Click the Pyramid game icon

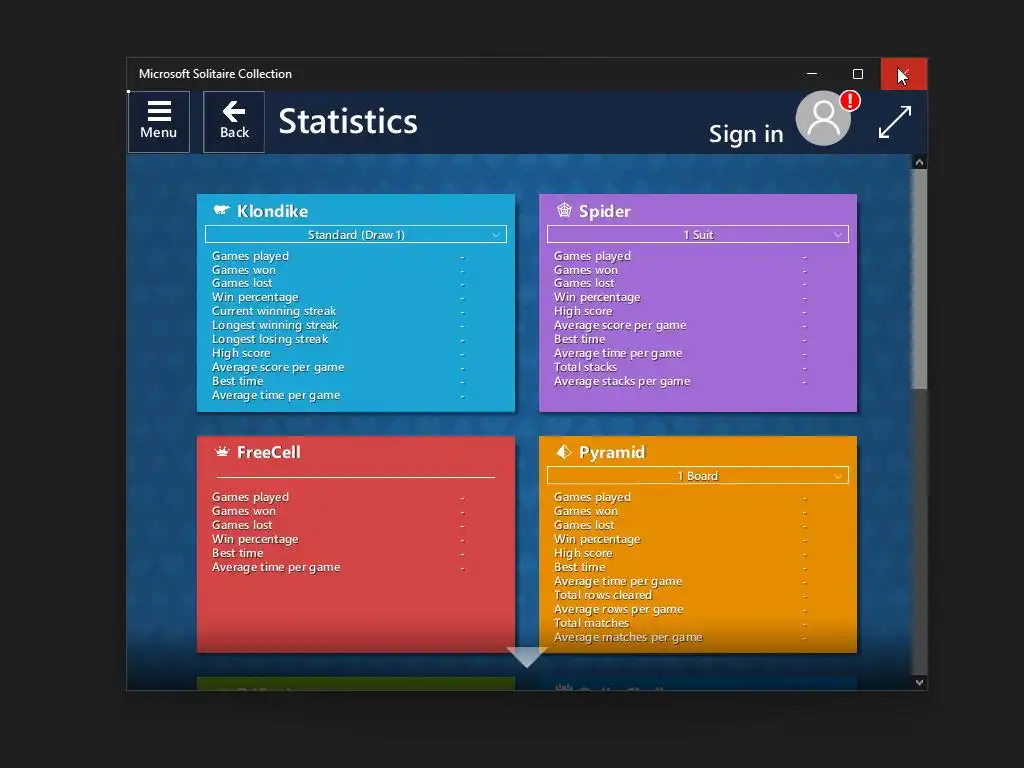(x=563, y=451)
